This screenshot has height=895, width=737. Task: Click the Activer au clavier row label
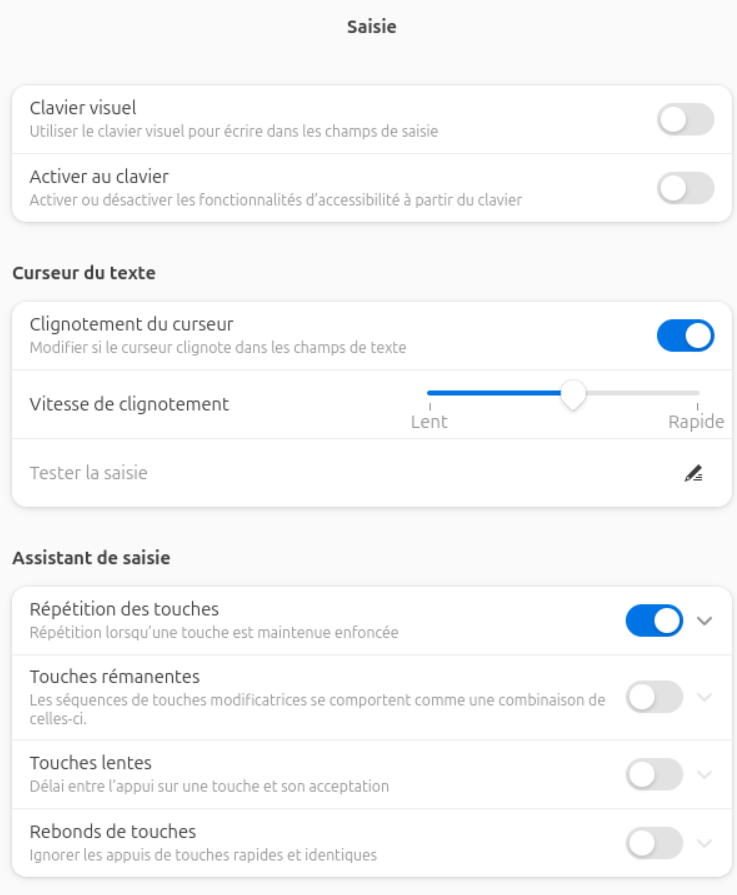pyautogui.click(x=99, y=177)
